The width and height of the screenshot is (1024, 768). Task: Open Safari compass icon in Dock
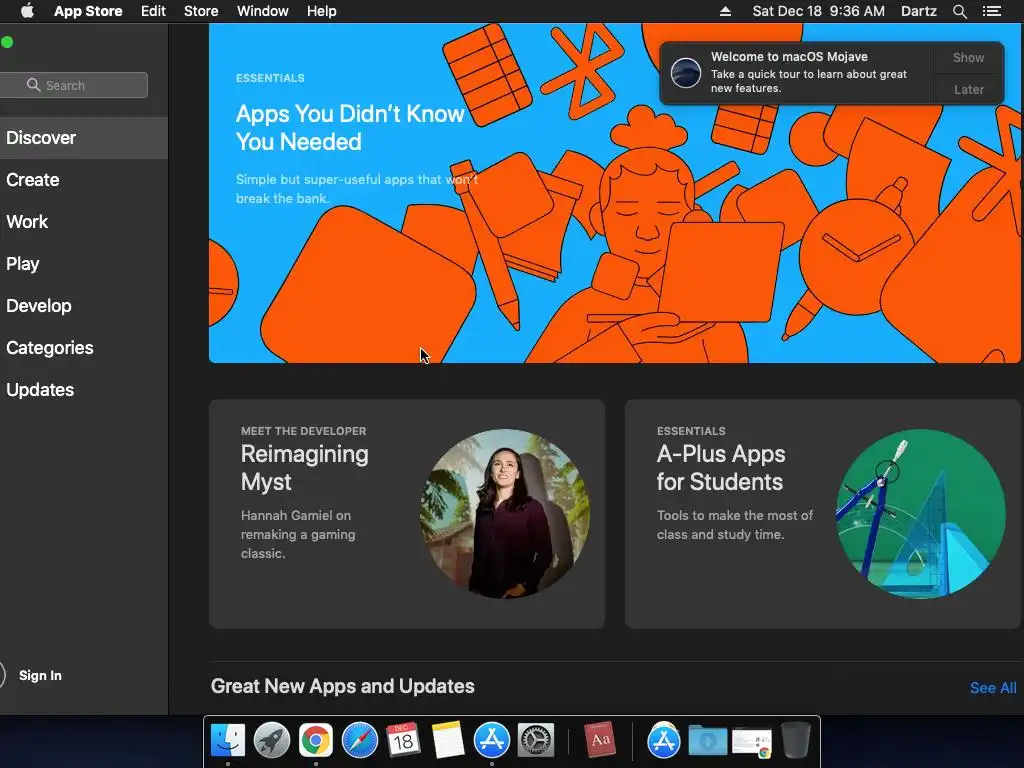click(360, 740)
